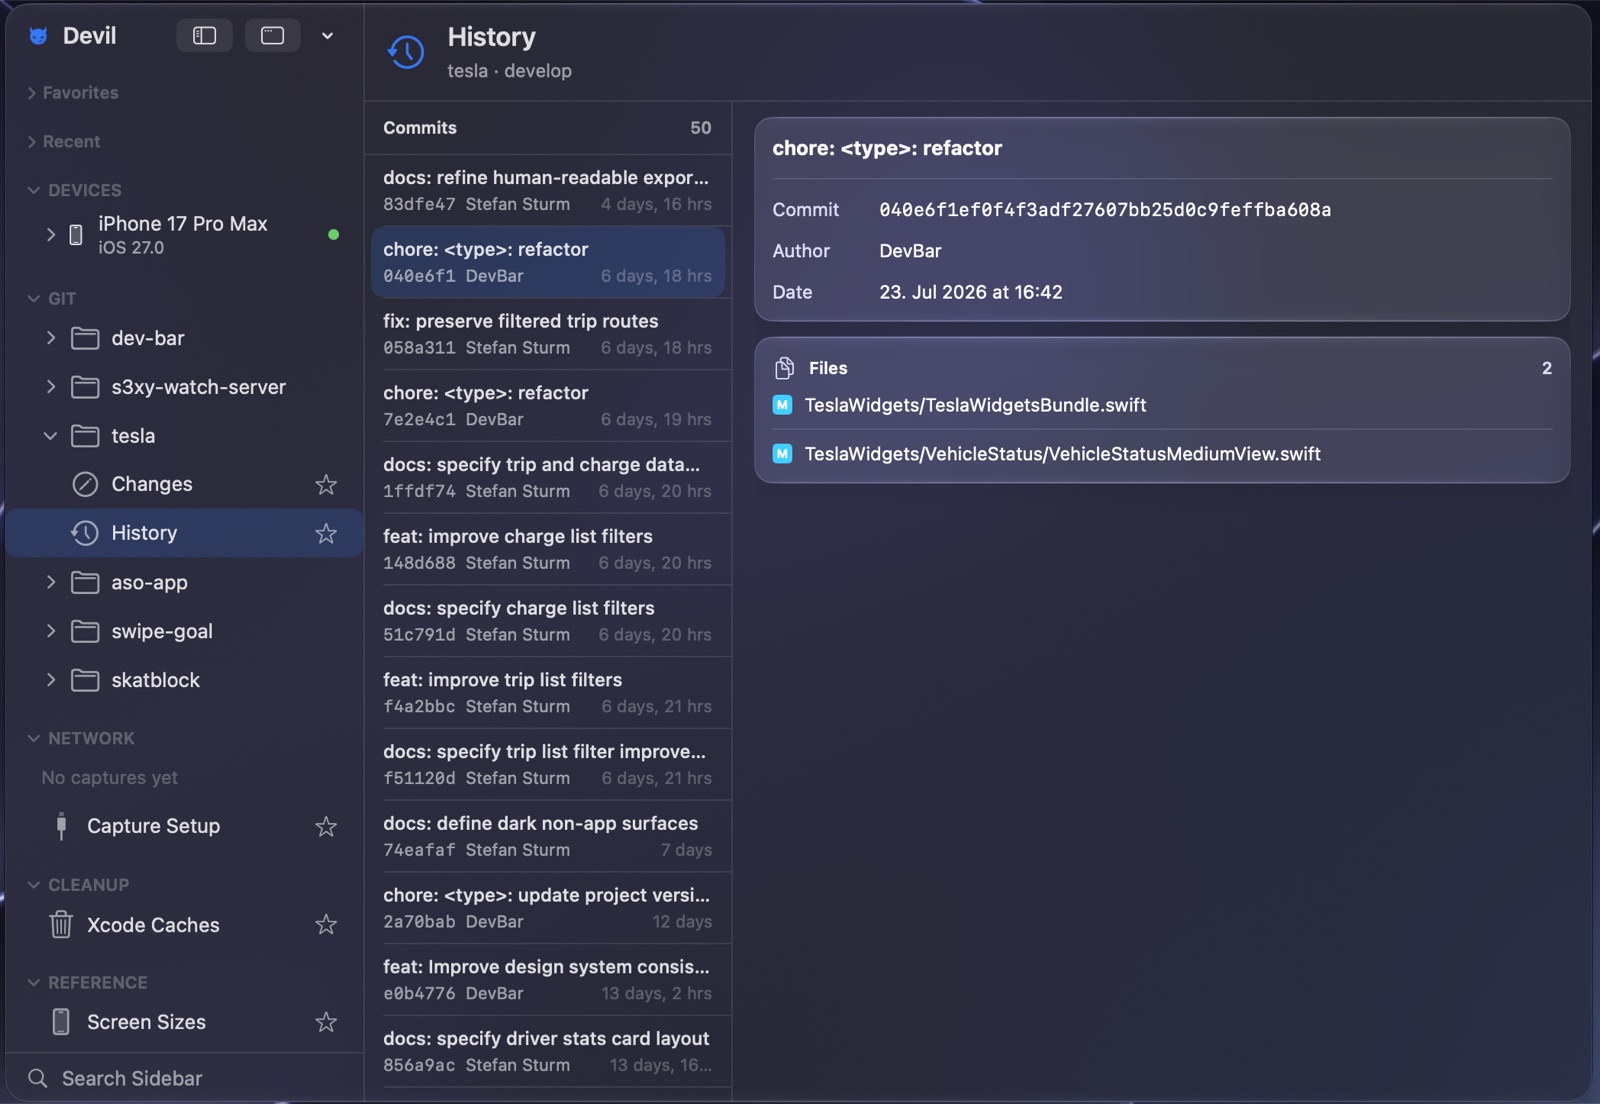Collapse the GIT section

pos(34,298)
